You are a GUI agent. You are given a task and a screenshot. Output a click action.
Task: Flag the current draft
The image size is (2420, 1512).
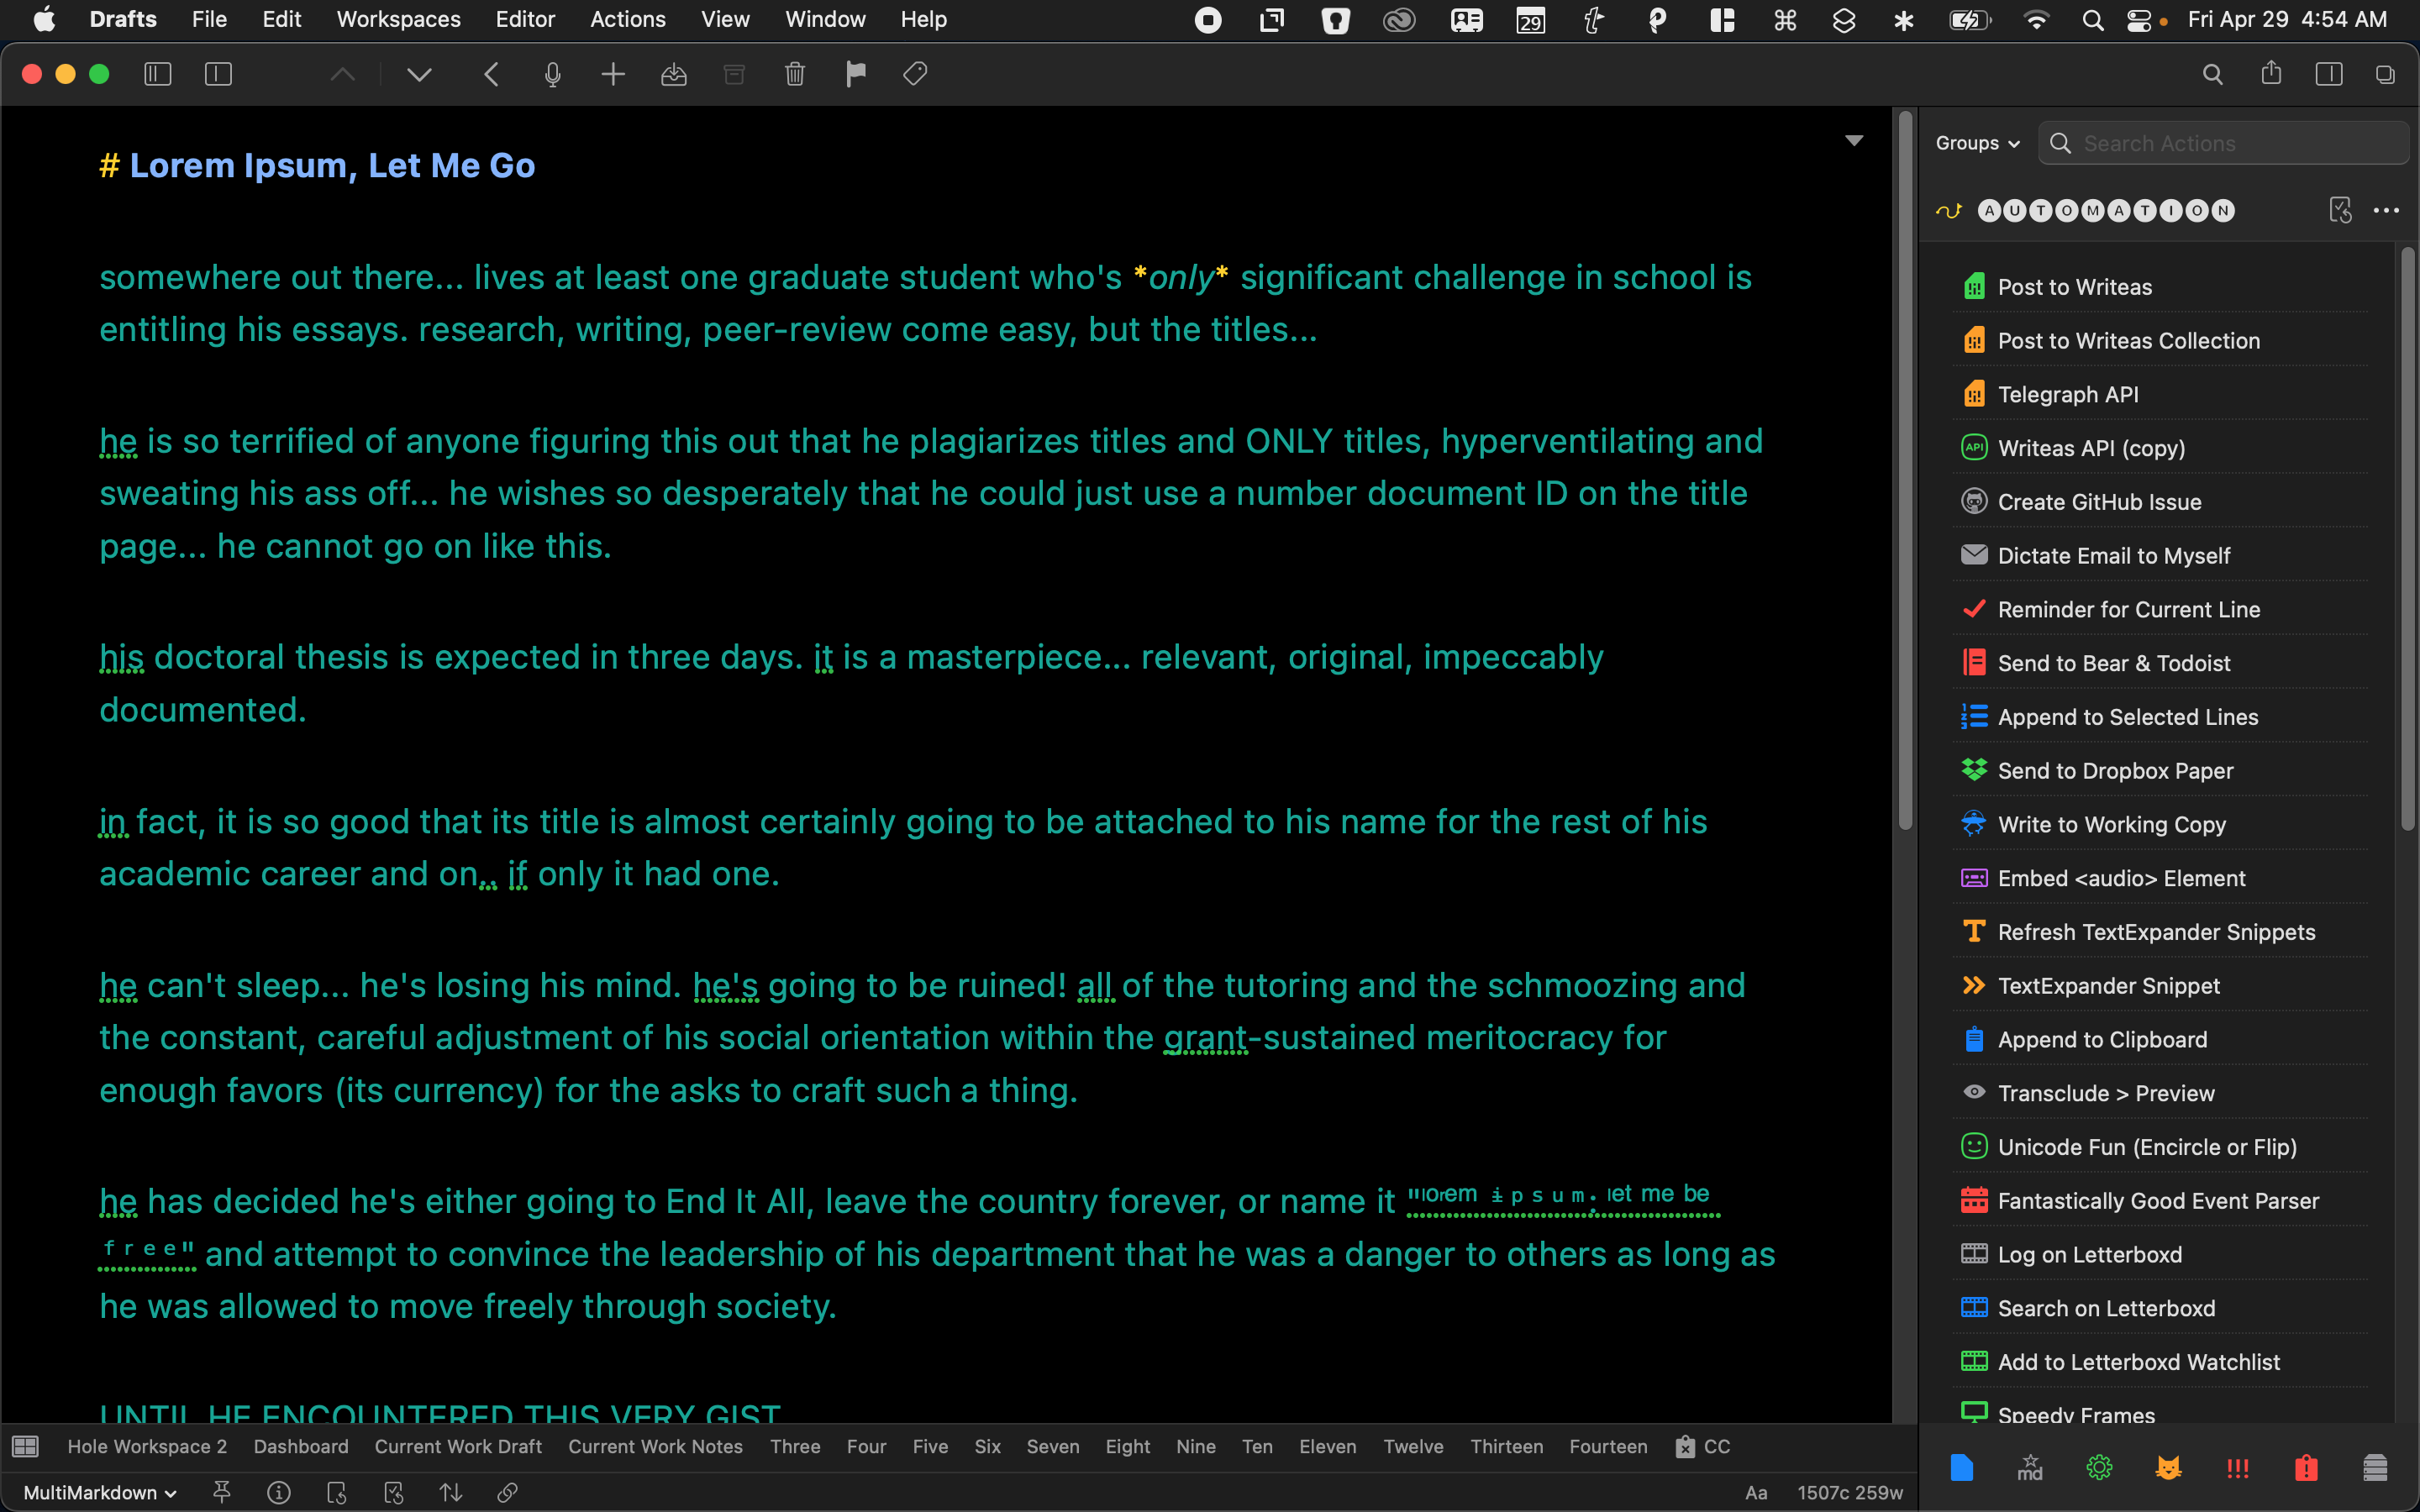[x=854, y=73]
